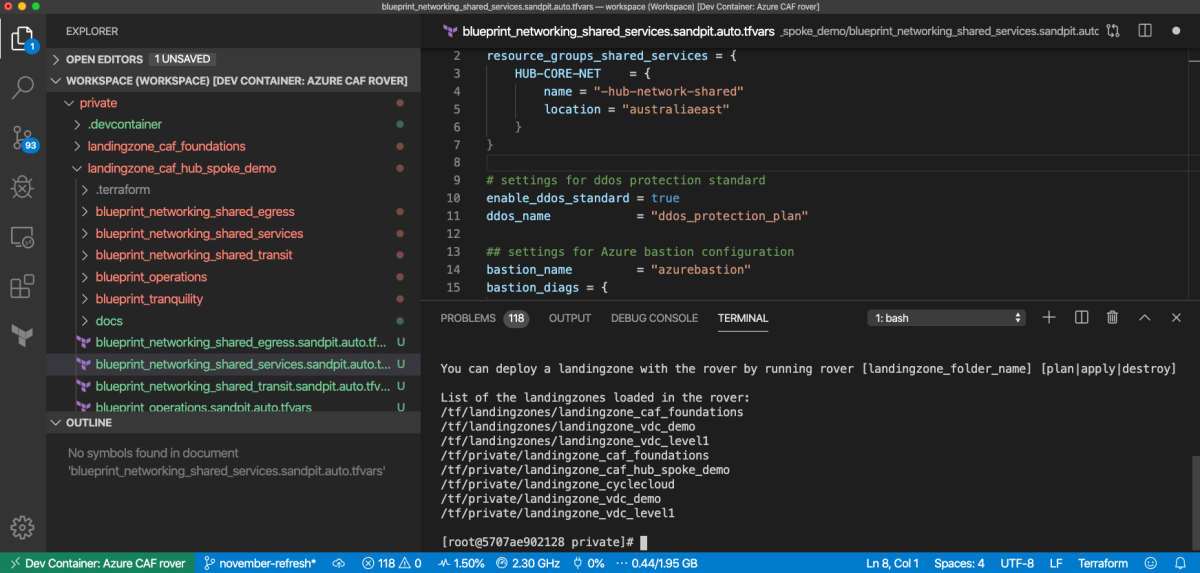This screenshot has height=573, width=1200.
Task: Click the Dev Container: Azure CAF rover status button
Action: 98,563
